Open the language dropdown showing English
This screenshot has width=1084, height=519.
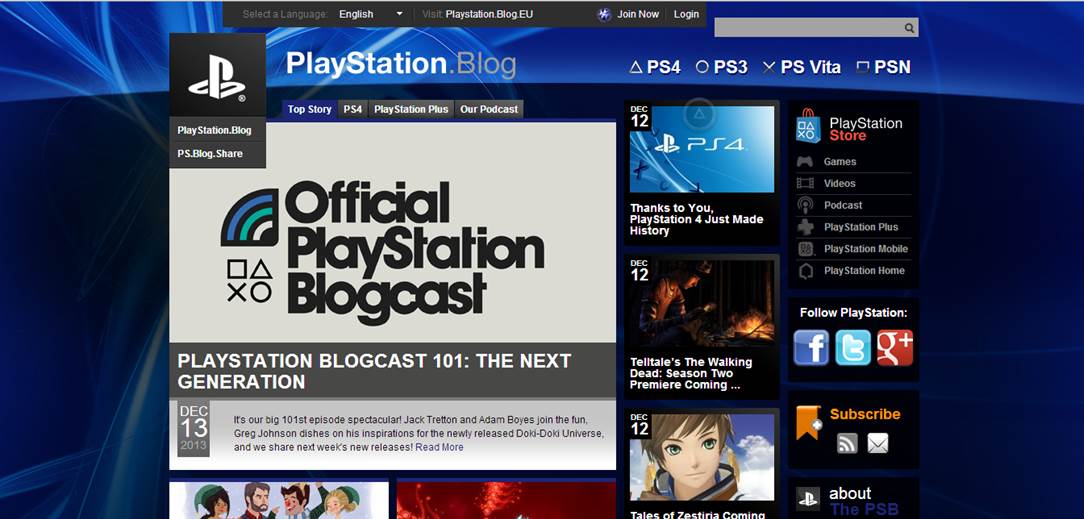pos(371,14)
